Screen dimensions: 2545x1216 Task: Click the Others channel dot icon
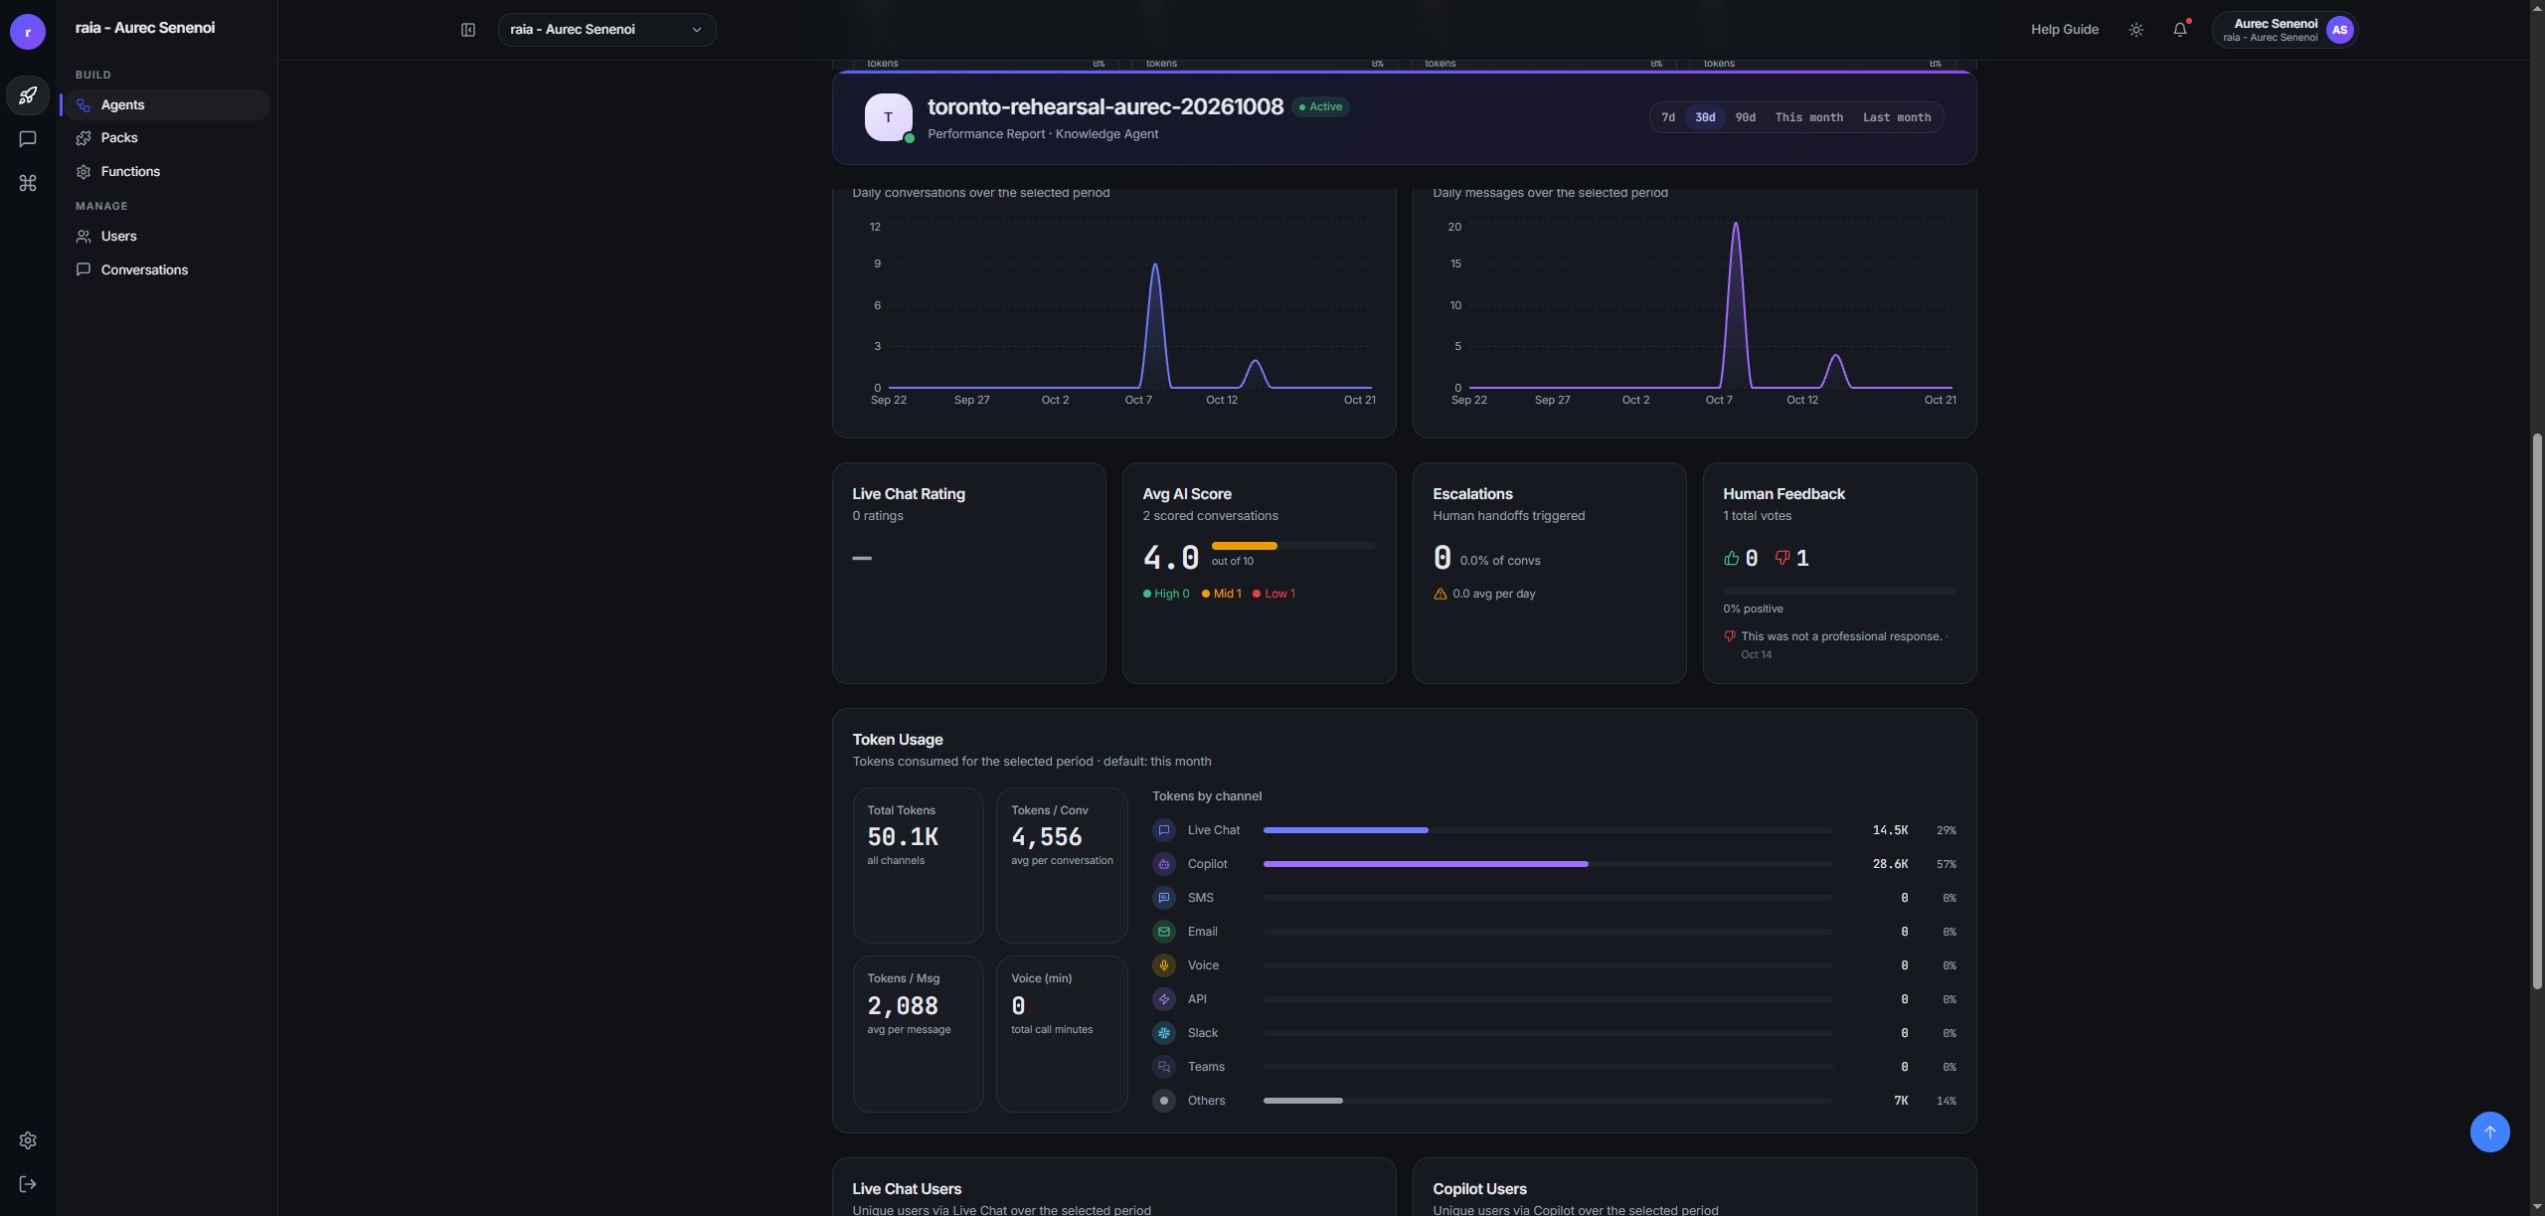tap(1163, 1101)
